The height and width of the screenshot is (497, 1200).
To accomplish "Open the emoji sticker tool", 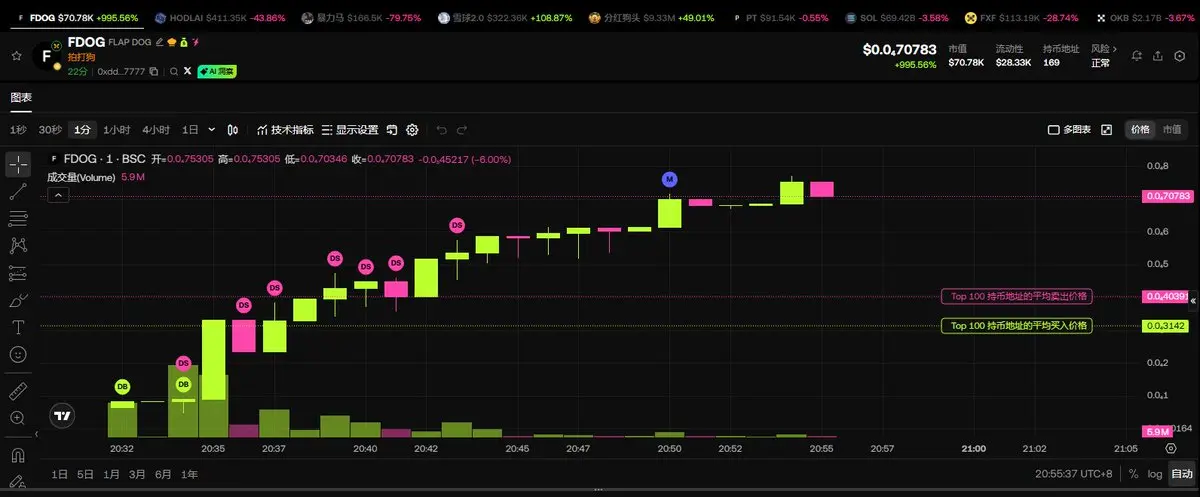I will tap(18, 354).
